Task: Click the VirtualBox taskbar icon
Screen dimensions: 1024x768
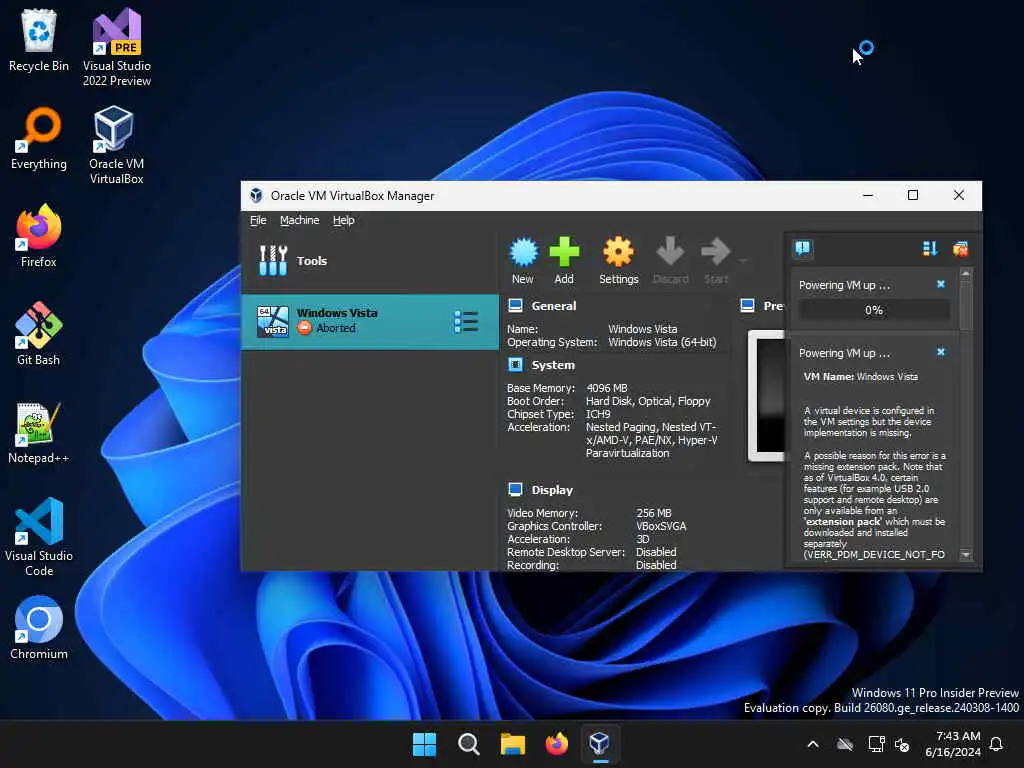Action: pyautogui.click(x=600, y=744)
